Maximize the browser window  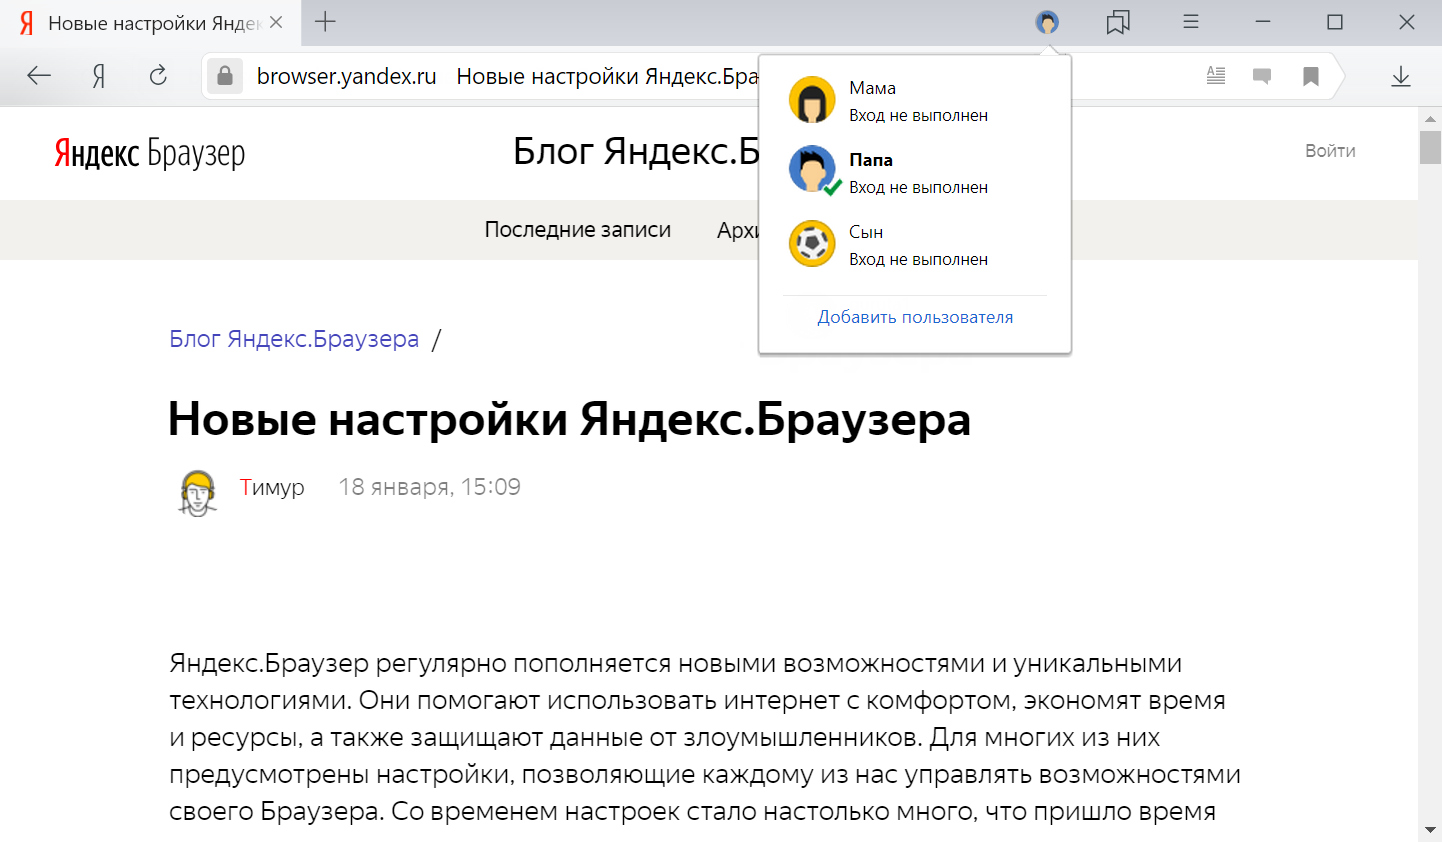tap(1335, 22)
